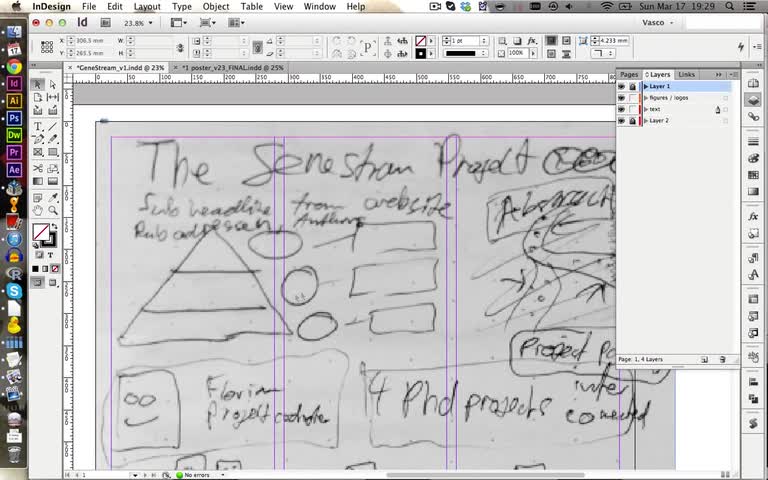Click the Create new layer button
This screenshot has width=768, height=480.
point(704,360)
